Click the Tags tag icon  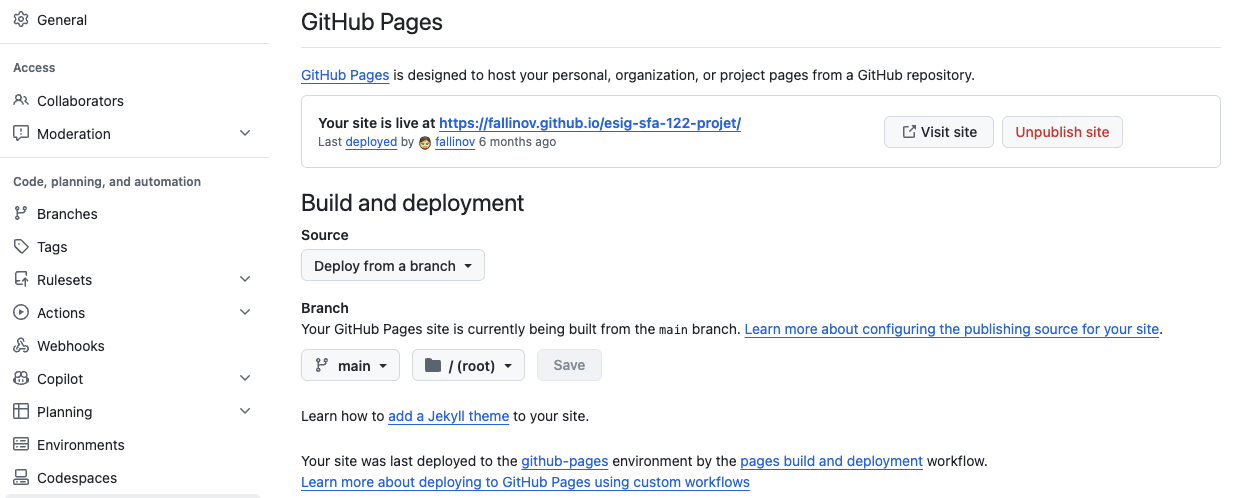(21, 247)
